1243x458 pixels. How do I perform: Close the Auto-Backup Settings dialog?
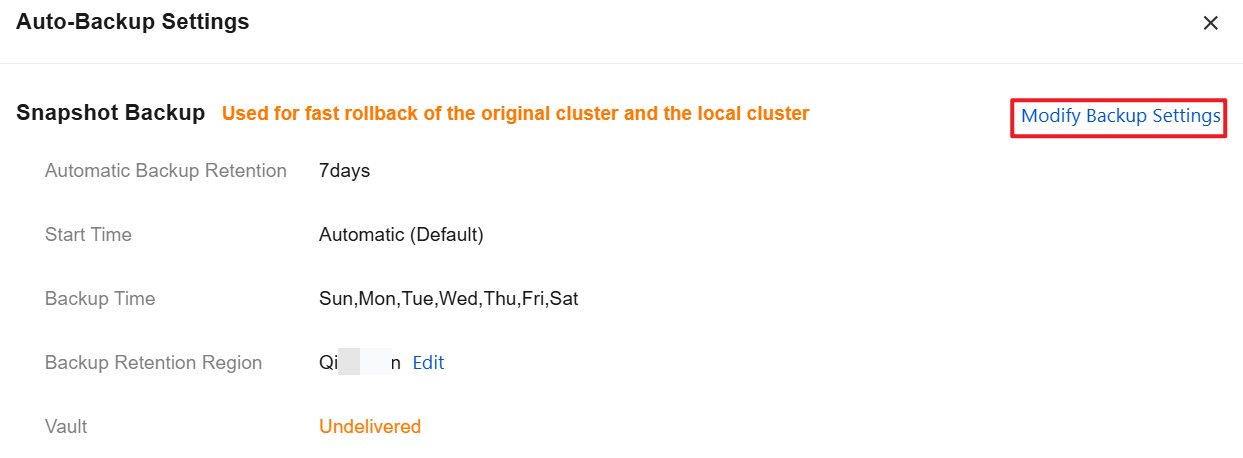[x=1210, y=23]
